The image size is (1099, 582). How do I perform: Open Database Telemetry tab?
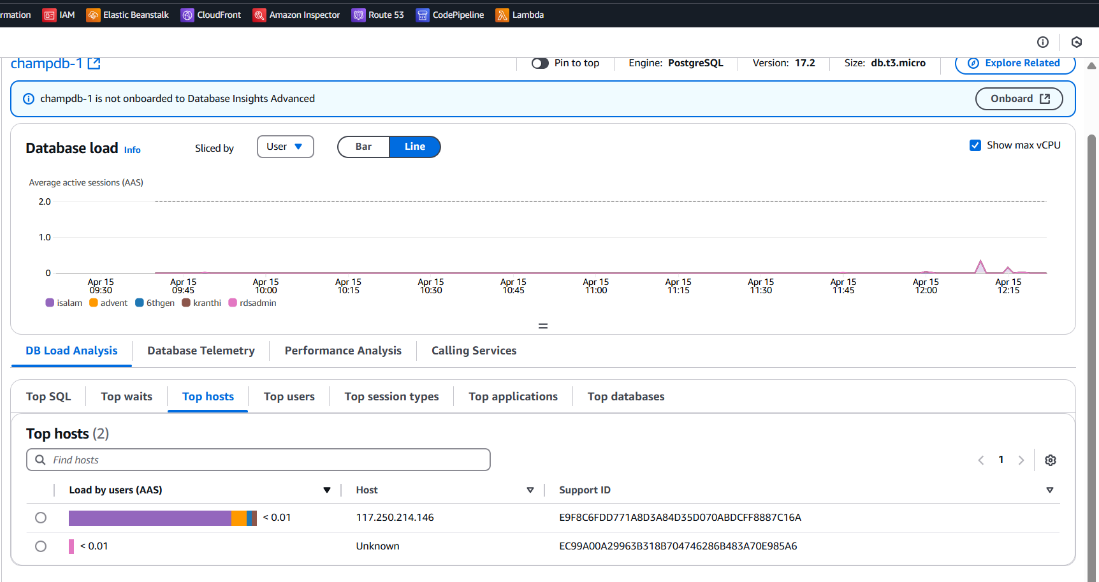pyautogui.click(x=201, y=351)
